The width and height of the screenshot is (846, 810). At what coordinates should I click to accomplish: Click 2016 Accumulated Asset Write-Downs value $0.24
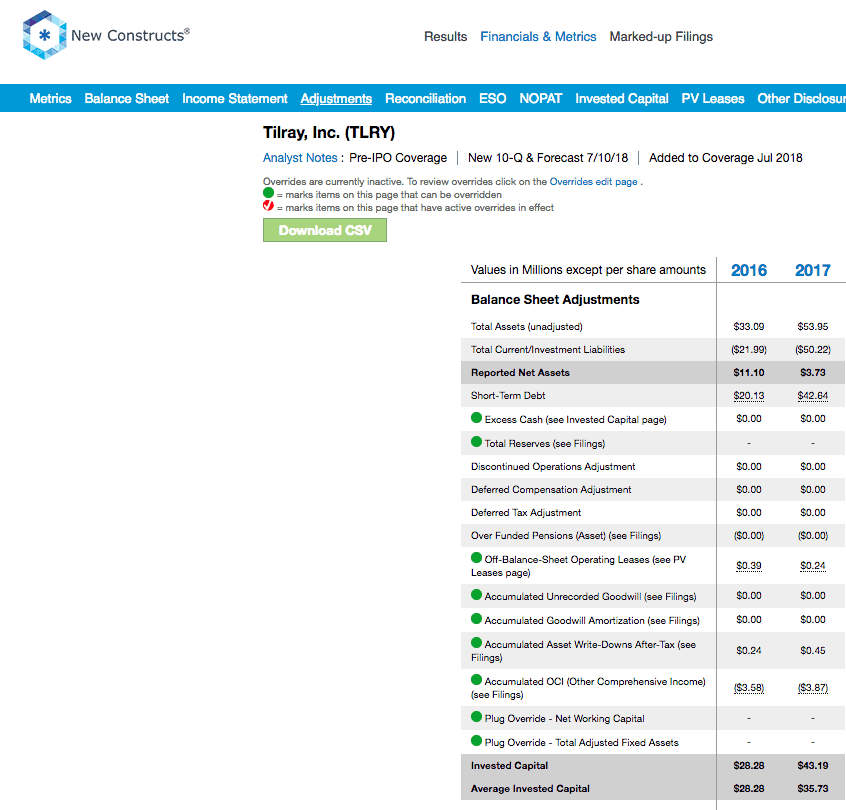[749, 651]
